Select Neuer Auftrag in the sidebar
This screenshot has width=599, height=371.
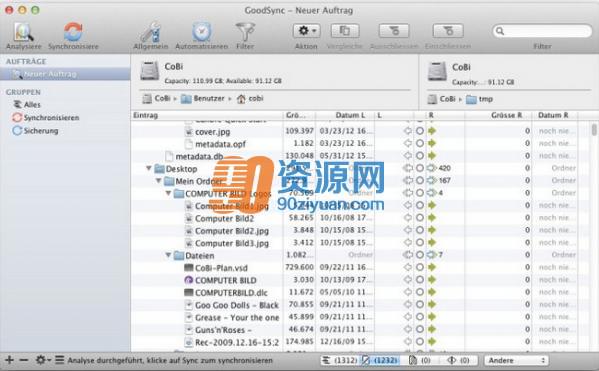click(65, 74)
